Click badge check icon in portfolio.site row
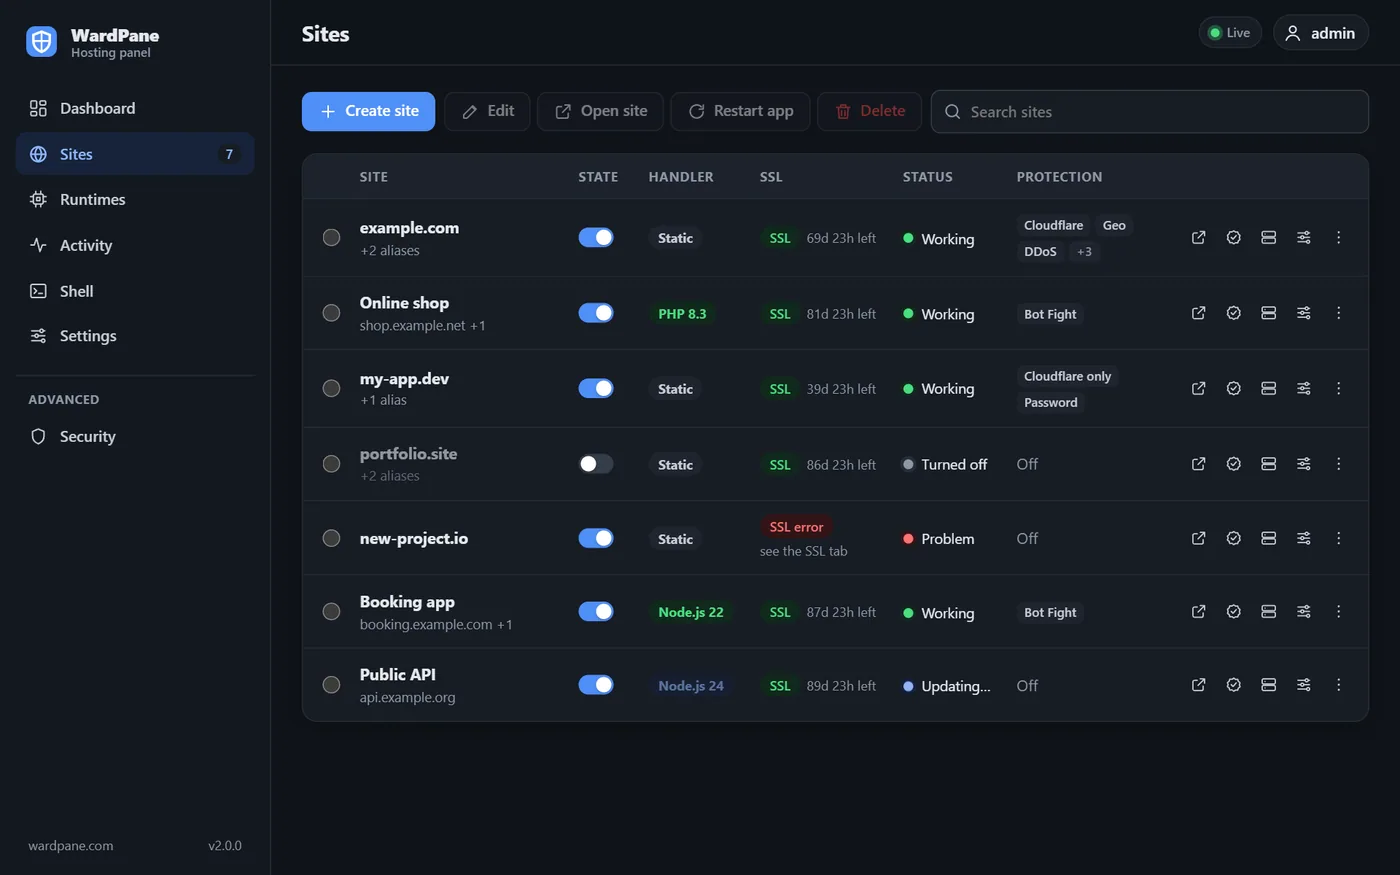 (1233, 464)
